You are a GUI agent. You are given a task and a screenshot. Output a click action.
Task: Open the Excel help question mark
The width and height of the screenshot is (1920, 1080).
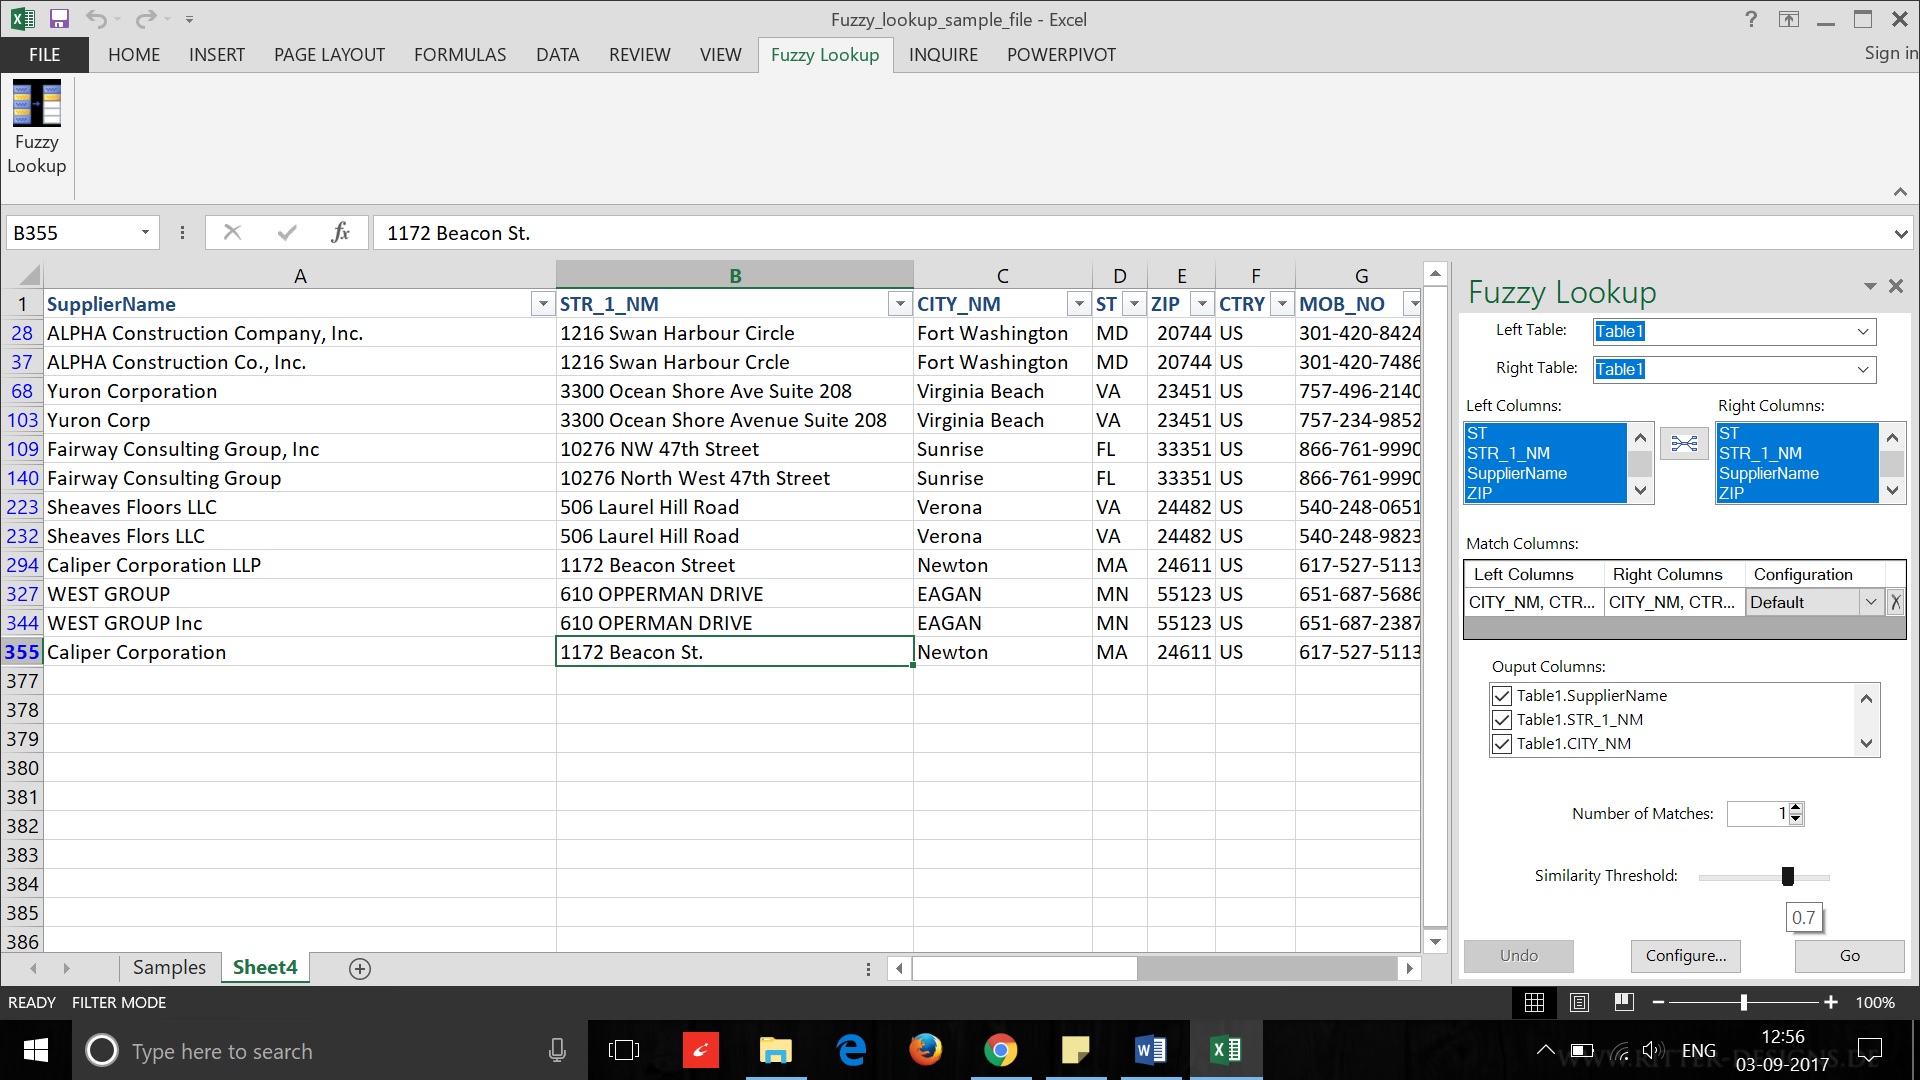coord(1751,18)
